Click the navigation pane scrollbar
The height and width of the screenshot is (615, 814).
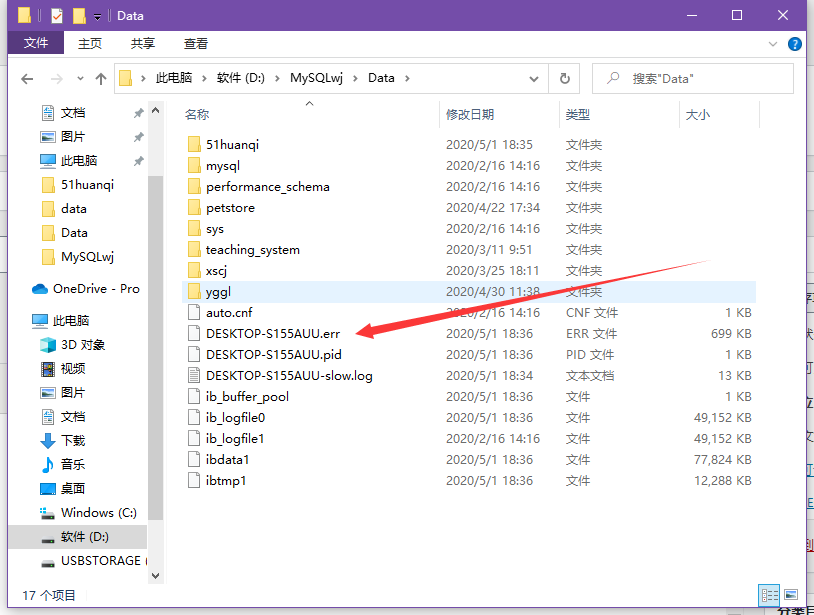click(155, 350)
